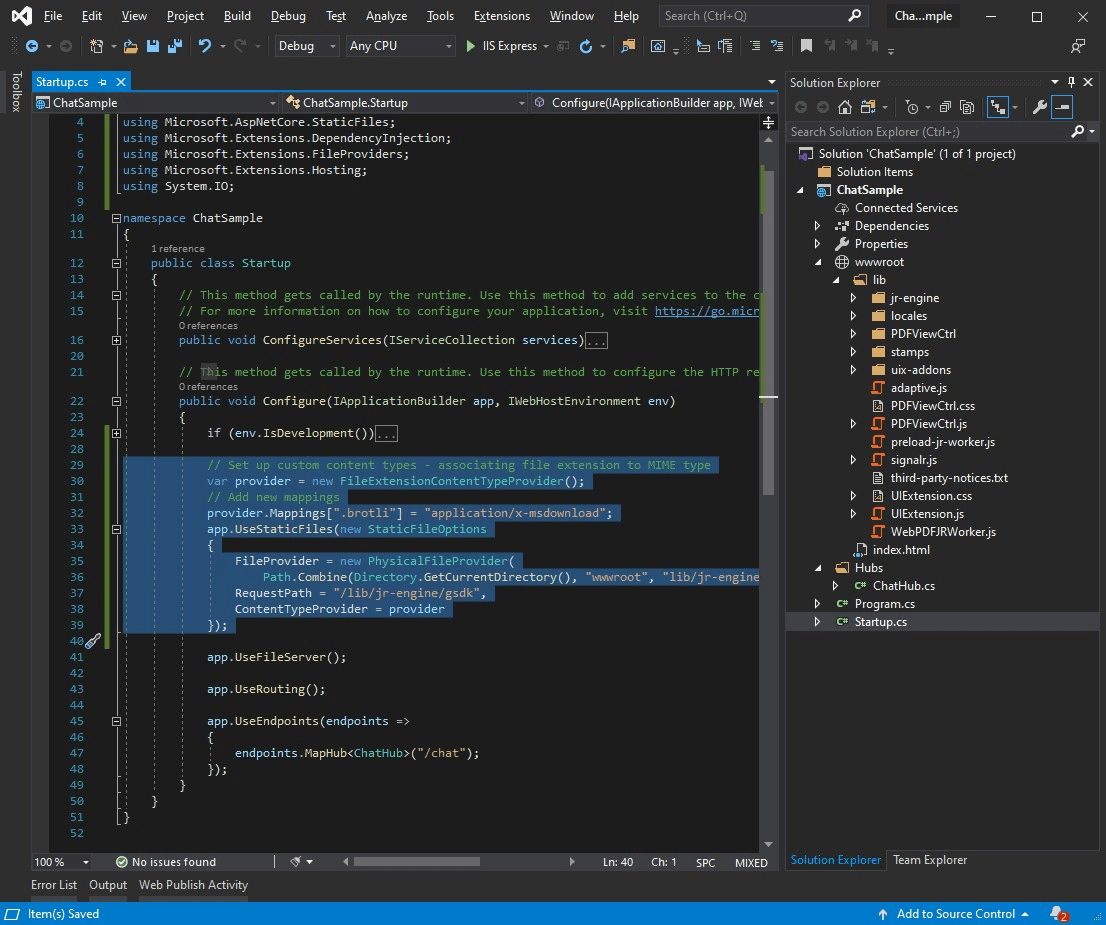Open the ChatSample project navigation dropdown
This screenshot has width=1106, height=925.
(x=157, y=103)
